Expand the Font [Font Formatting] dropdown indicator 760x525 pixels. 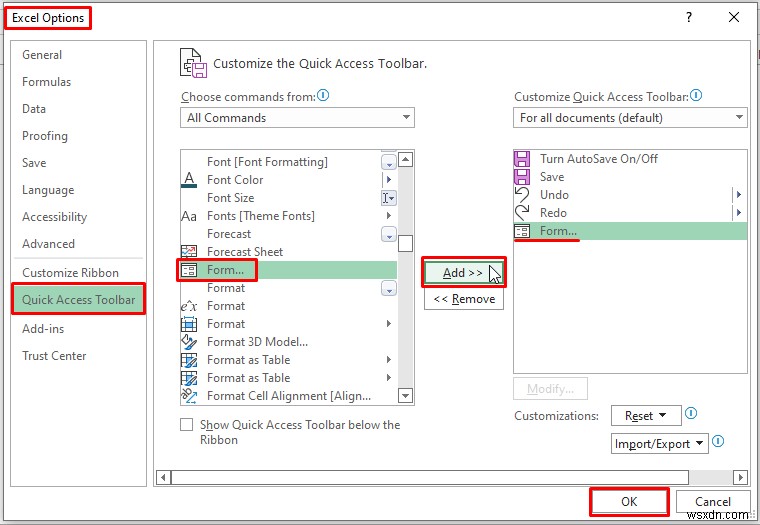[389, 162]
